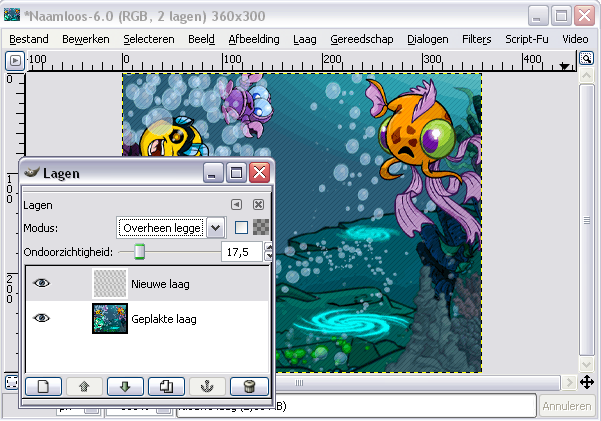The image size is (601, 421).
Task: Click the Nieuwe laag layer name
Action: [x=160, y=284]
